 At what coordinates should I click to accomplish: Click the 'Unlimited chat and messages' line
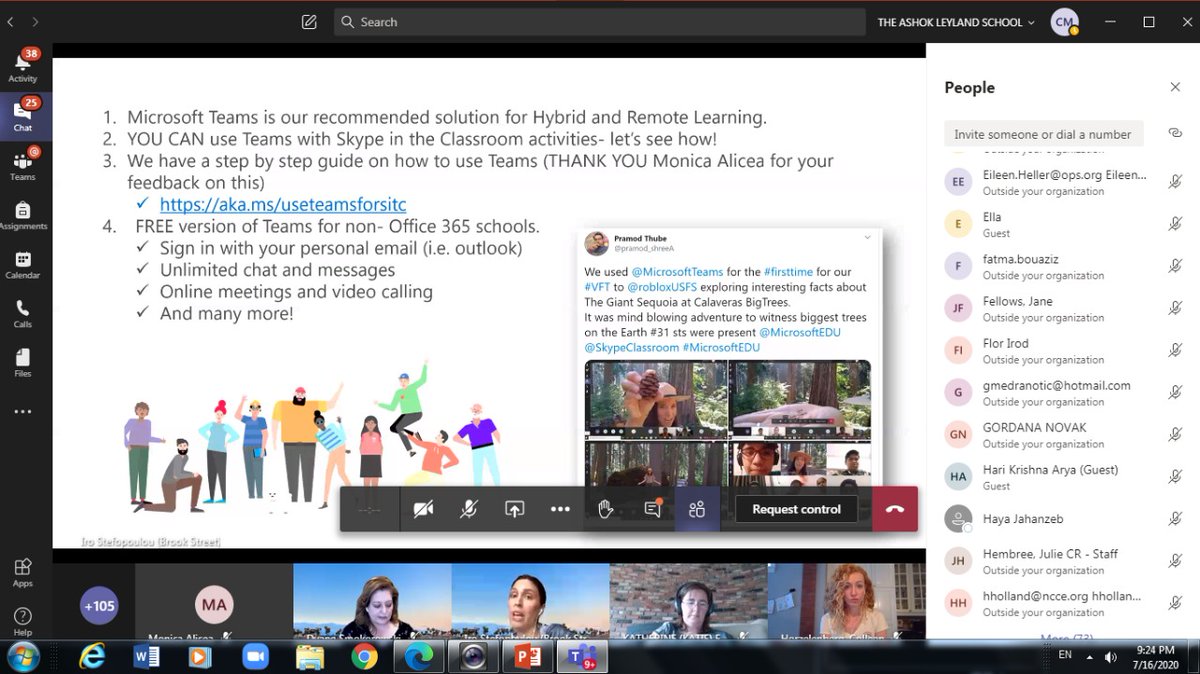[277, 270]
